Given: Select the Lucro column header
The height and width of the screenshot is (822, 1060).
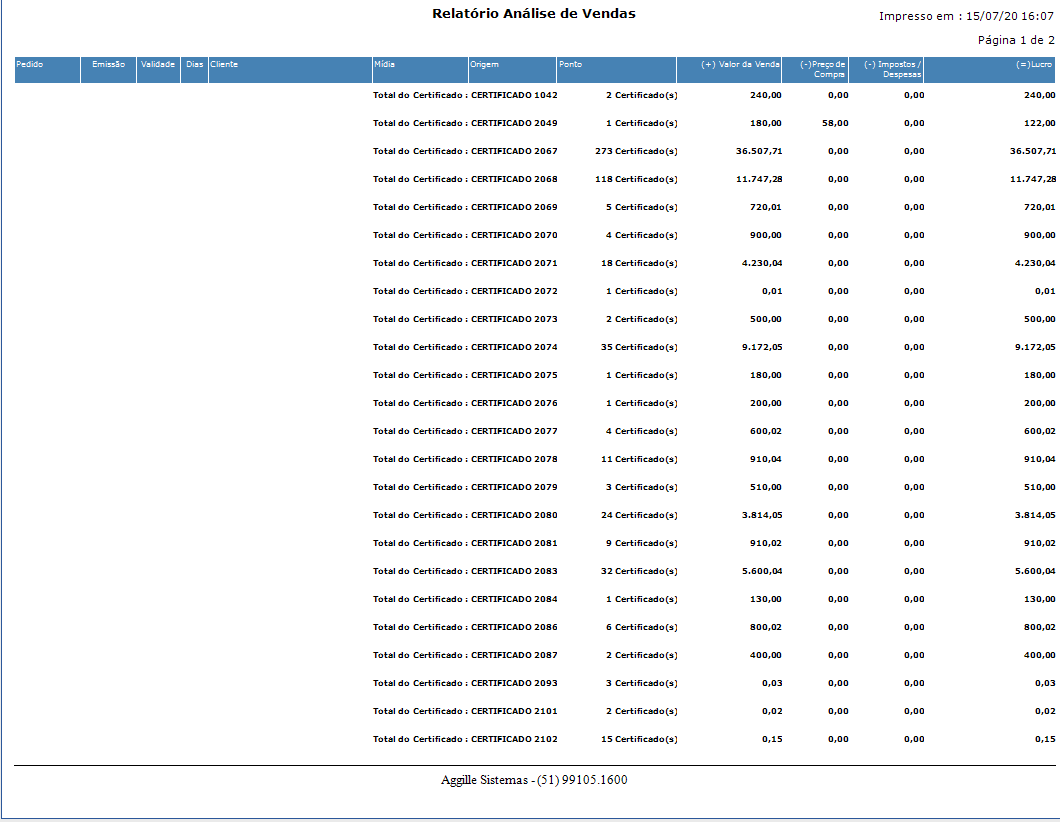Looking at the screenshot, I should (1035, 65).
